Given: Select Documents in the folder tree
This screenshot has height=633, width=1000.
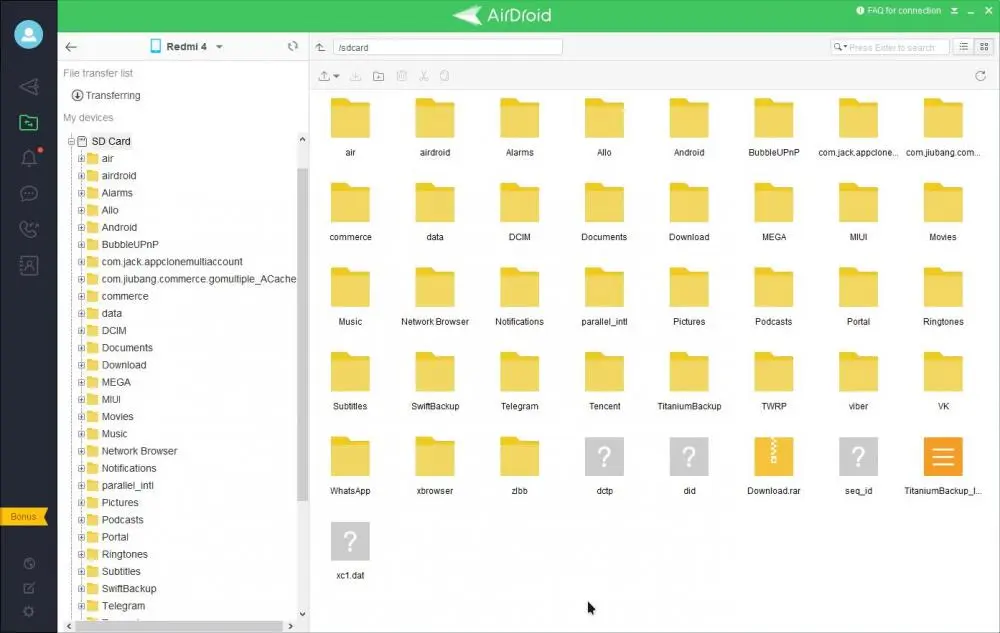Looking at the screenshot, I should click(127, 347).
